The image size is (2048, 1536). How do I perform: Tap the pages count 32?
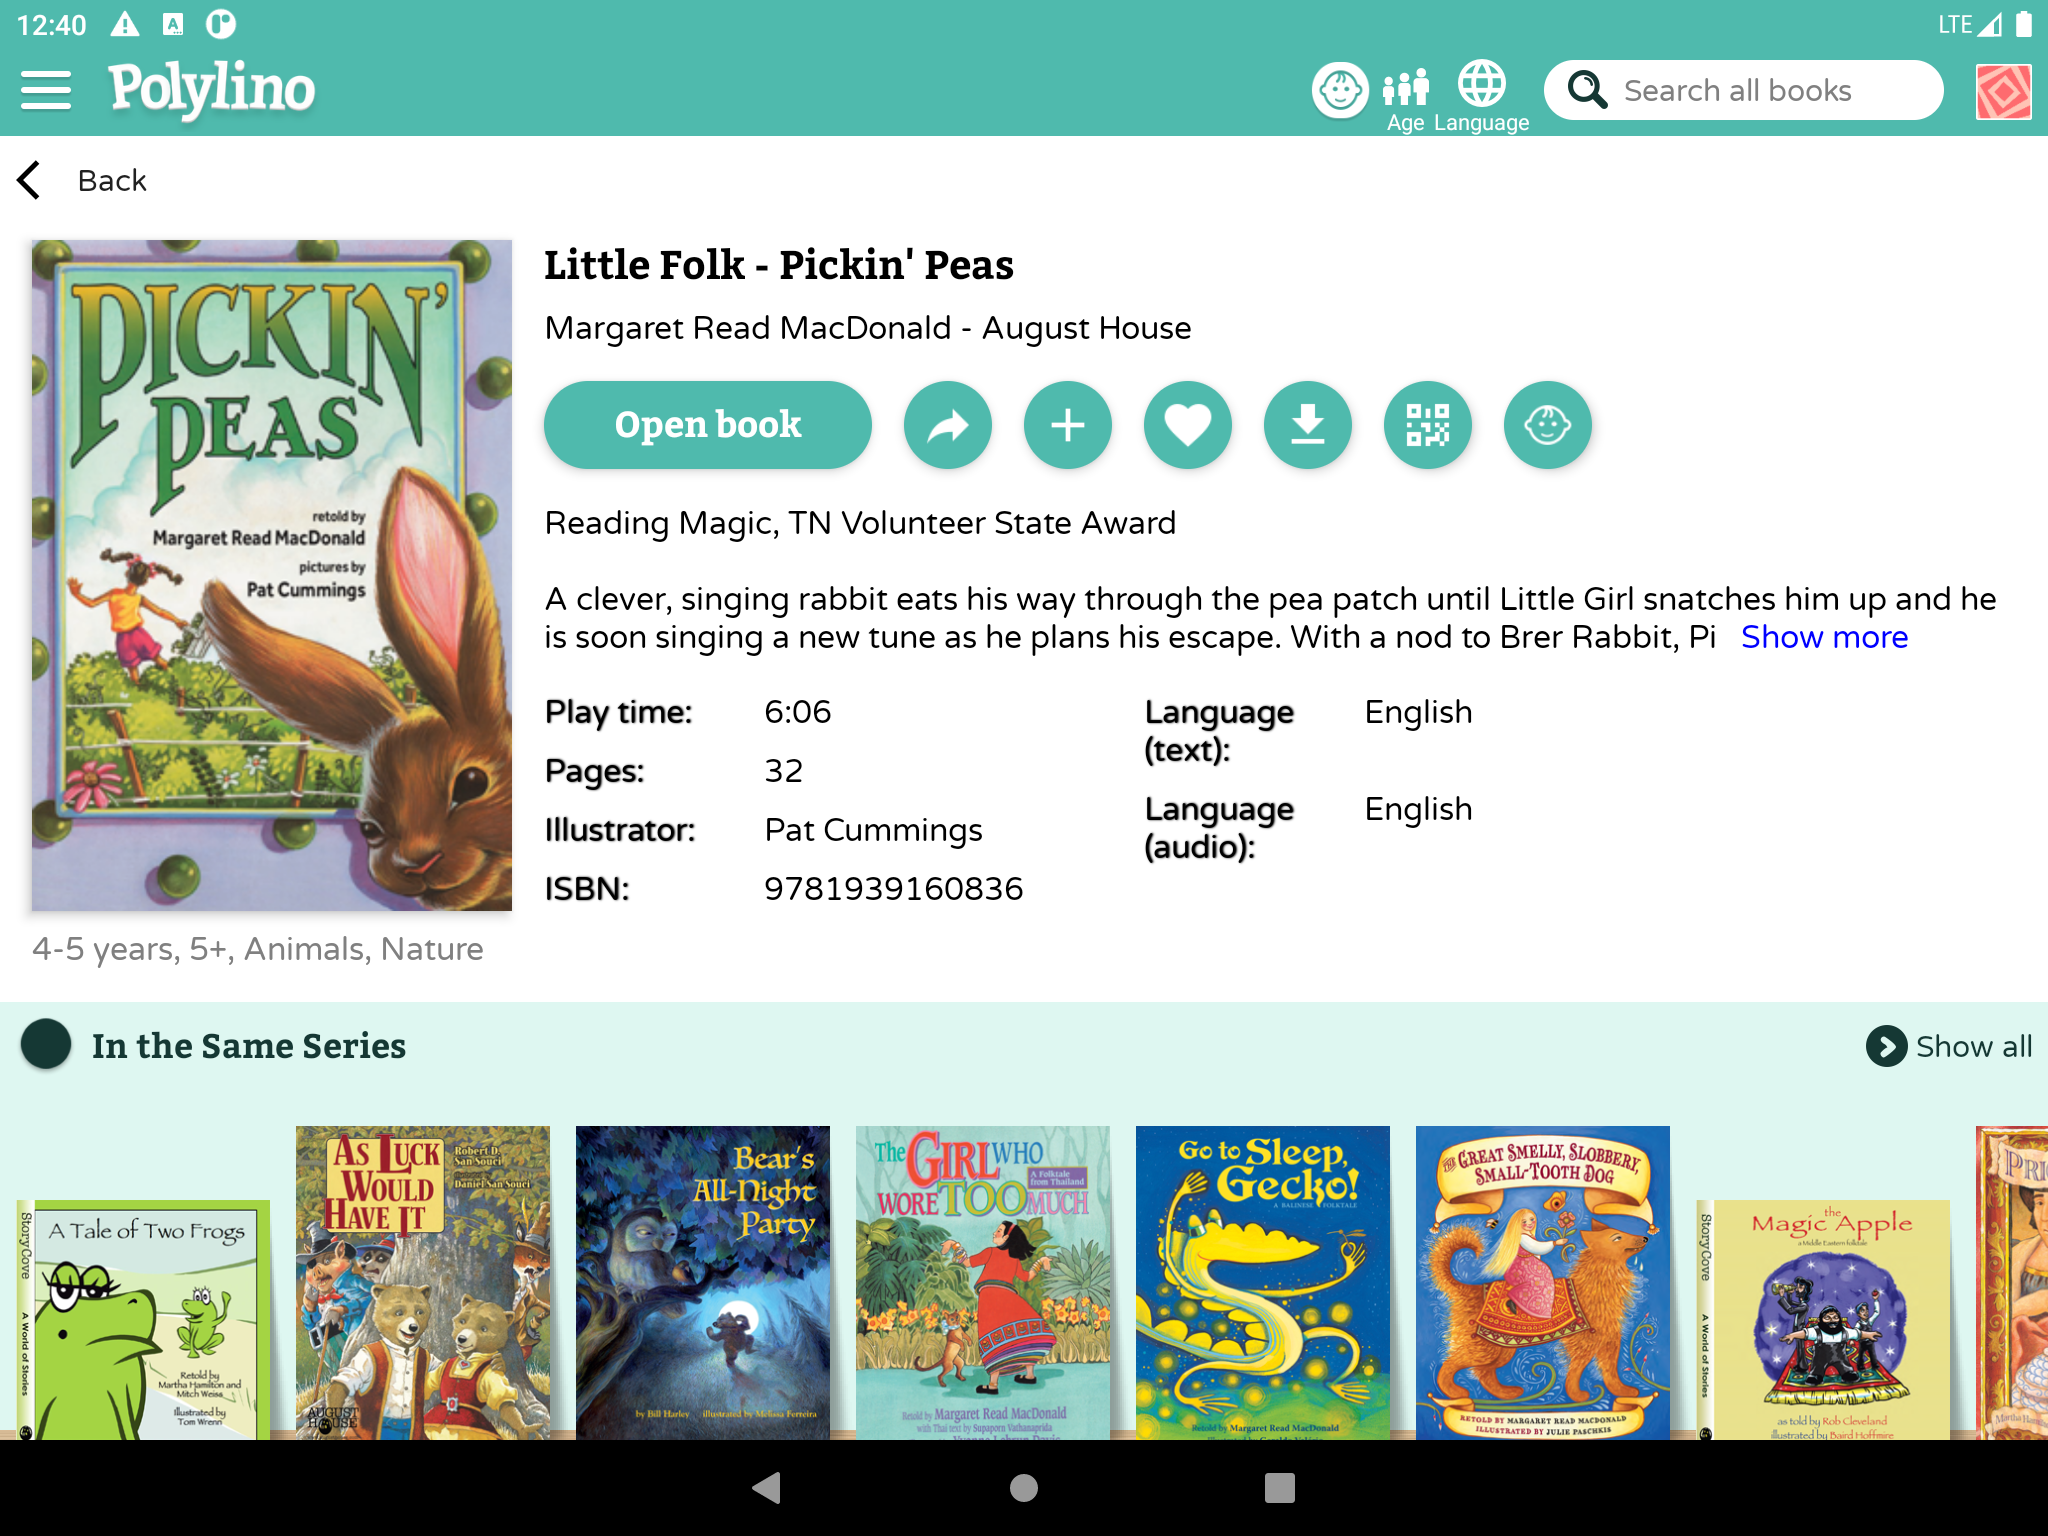click(784, 771)
